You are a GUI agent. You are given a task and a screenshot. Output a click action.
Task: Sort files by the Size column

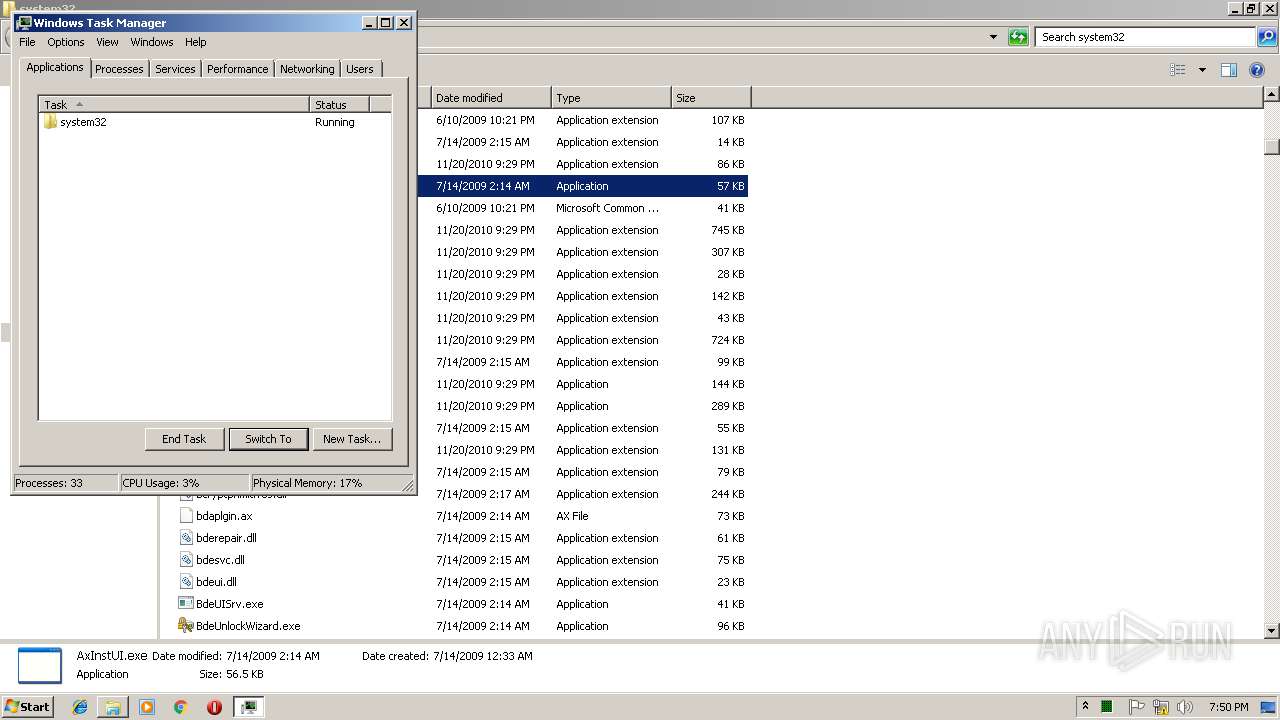(711, 98)
